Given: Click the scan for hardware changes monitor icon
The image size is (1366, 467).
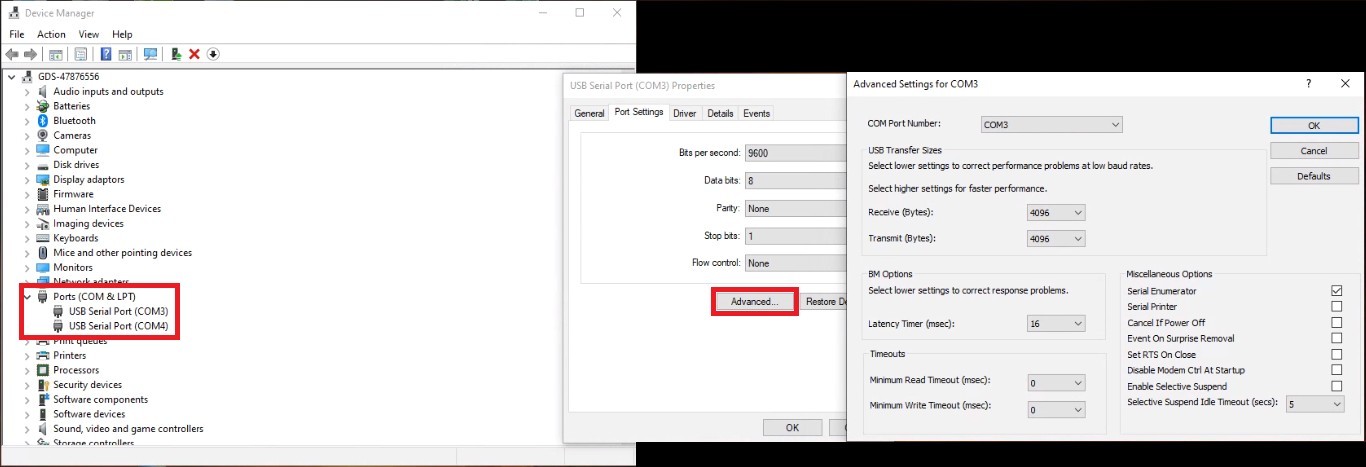Looking at the screenshot, I should click(150, 54).
